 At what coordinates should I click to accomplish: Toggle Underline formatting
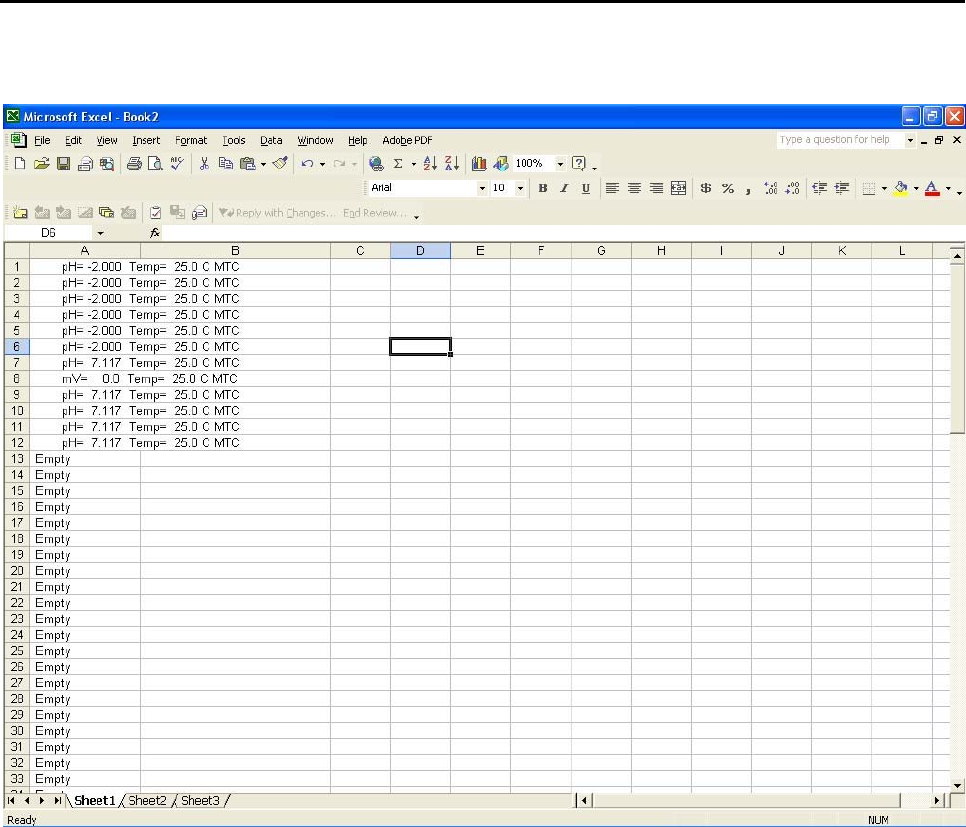[x=585, y=188]
